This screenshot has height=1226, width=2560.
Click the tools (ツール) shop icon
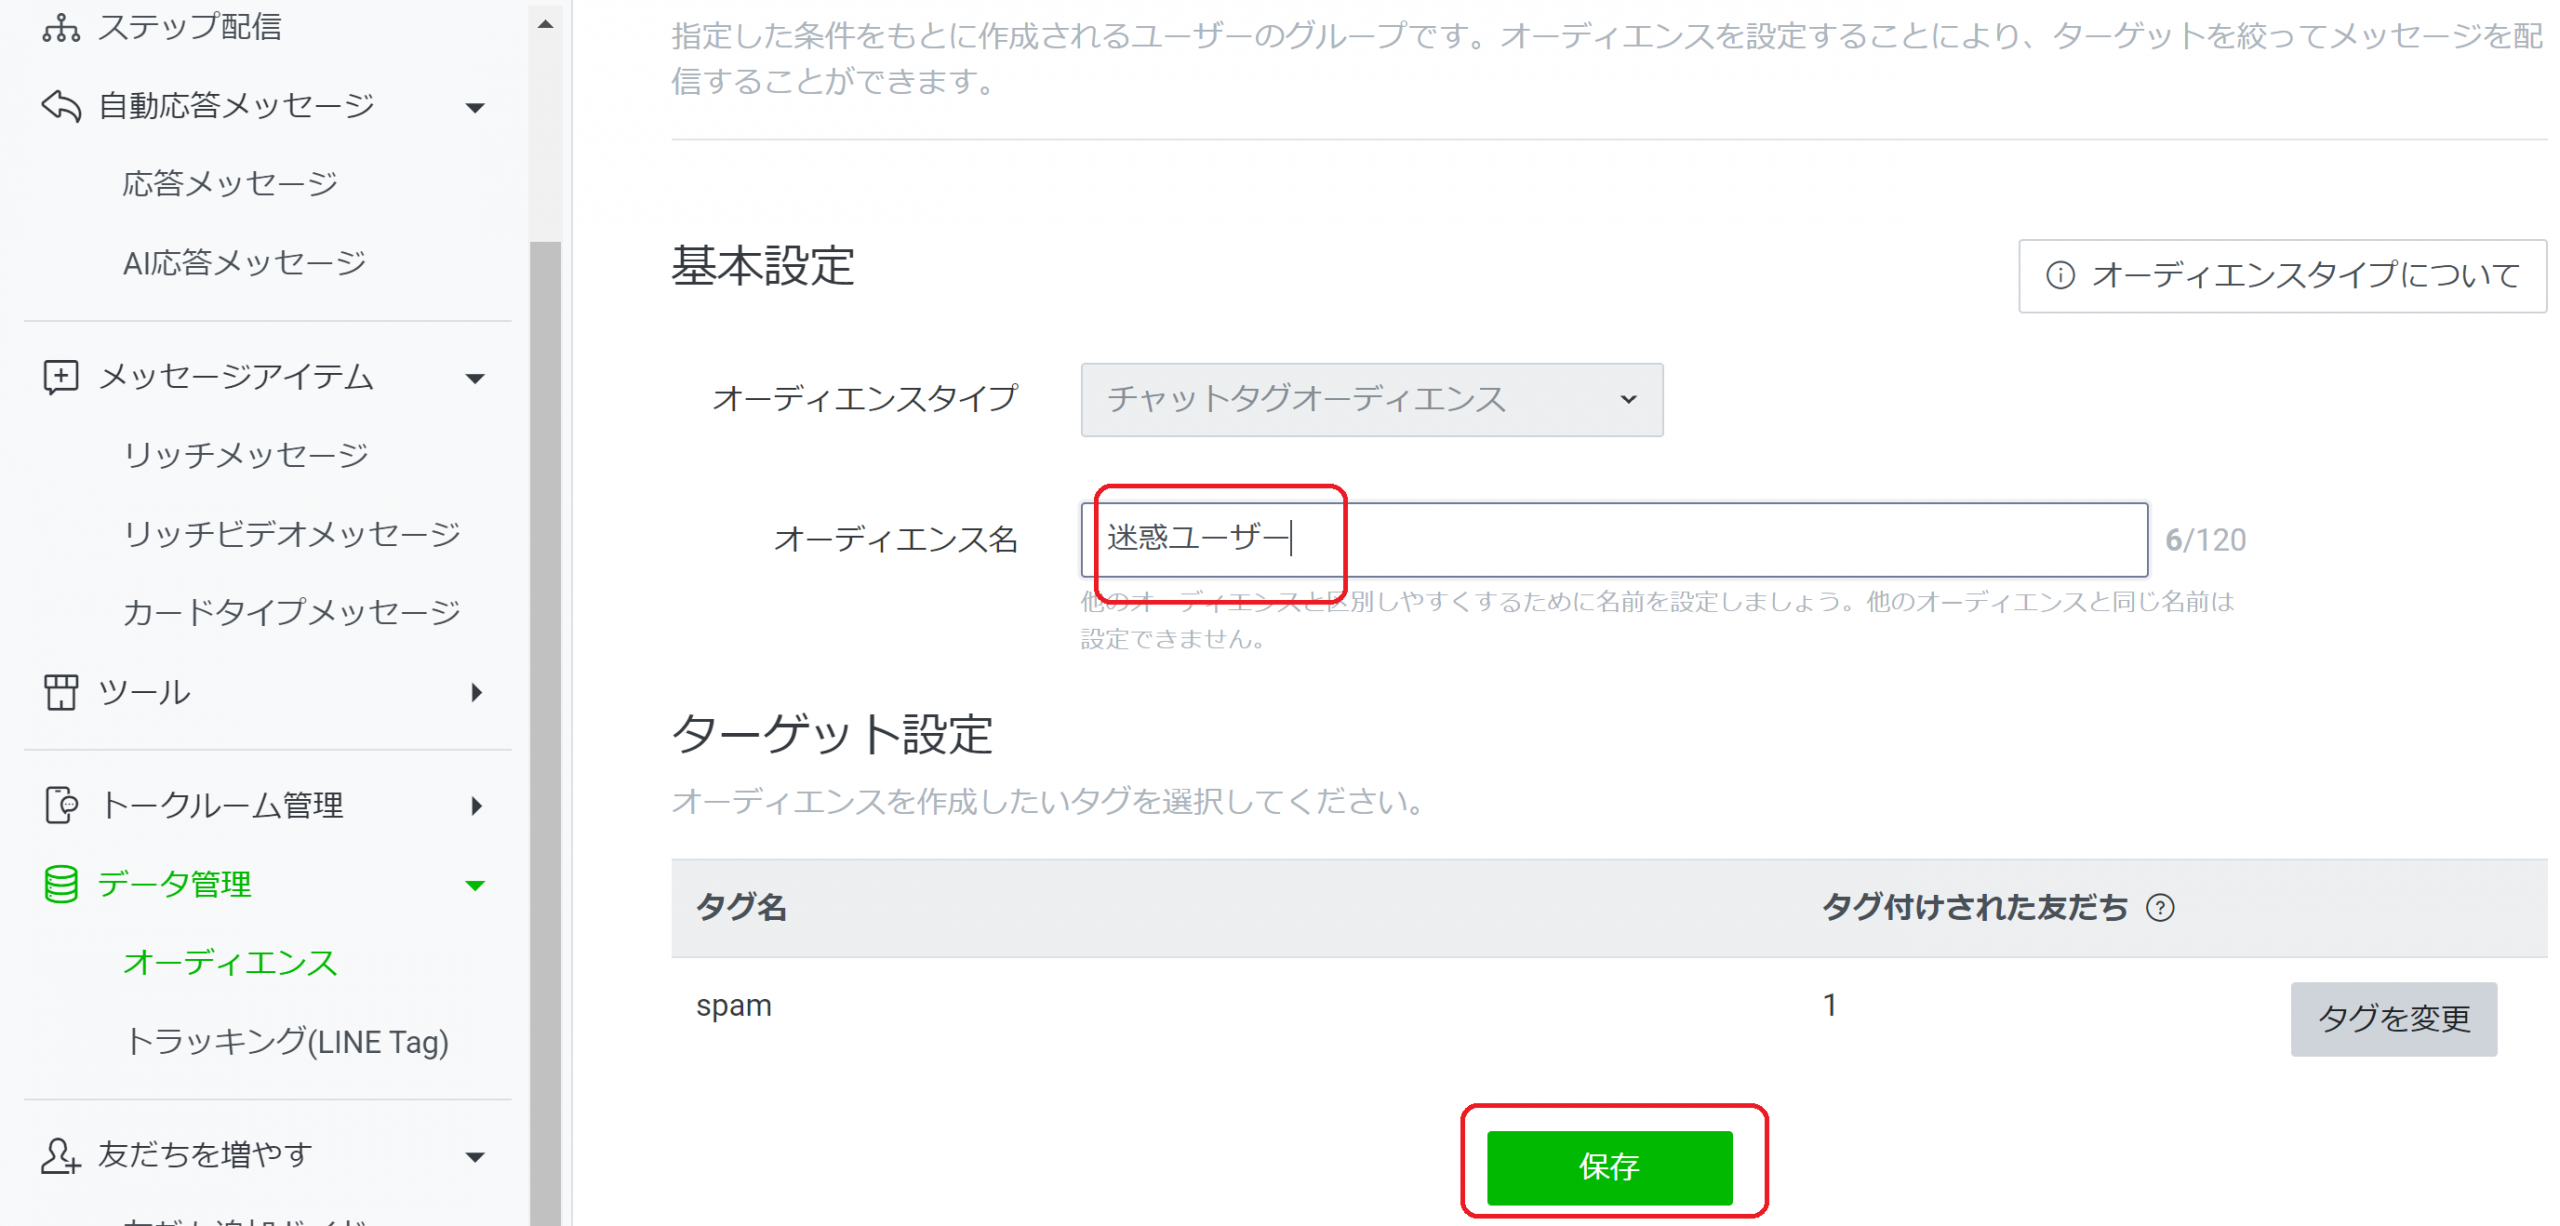61,692
